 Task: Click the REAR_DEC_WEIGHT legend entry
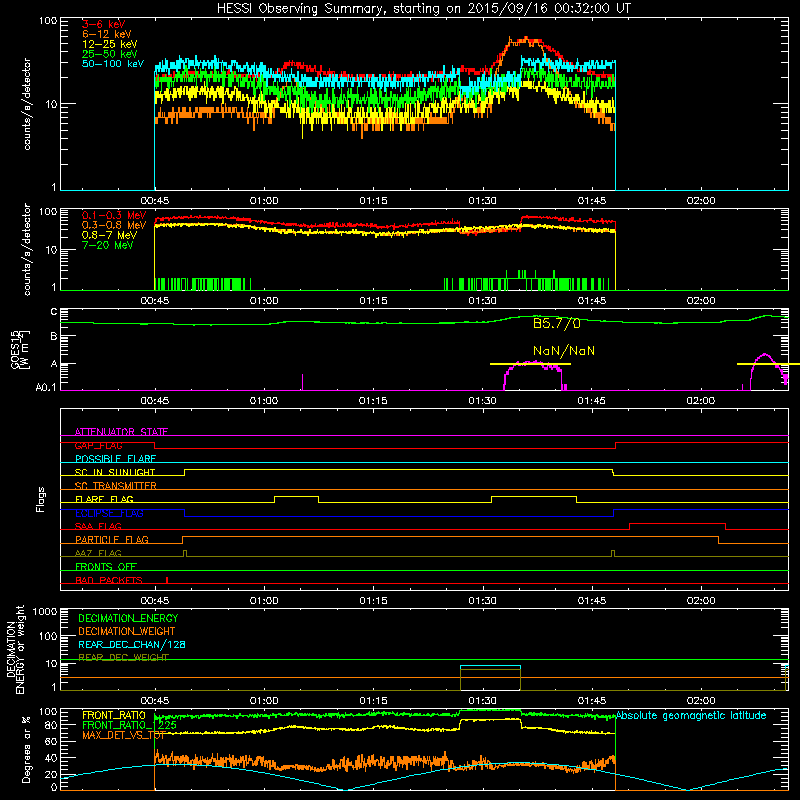point(123,657)
